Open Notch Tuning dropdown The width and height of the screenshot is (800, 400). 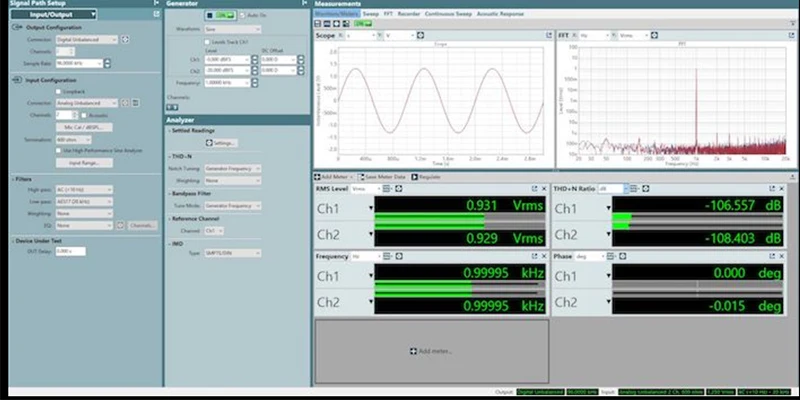(233, 168)
